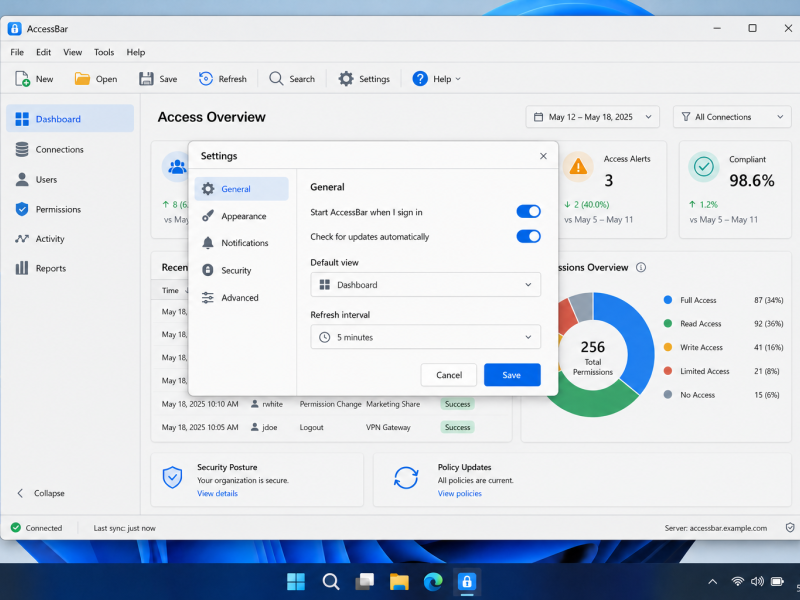
Task: Open Microsoft Edge from the taskbar
Action: coord(433,581)
